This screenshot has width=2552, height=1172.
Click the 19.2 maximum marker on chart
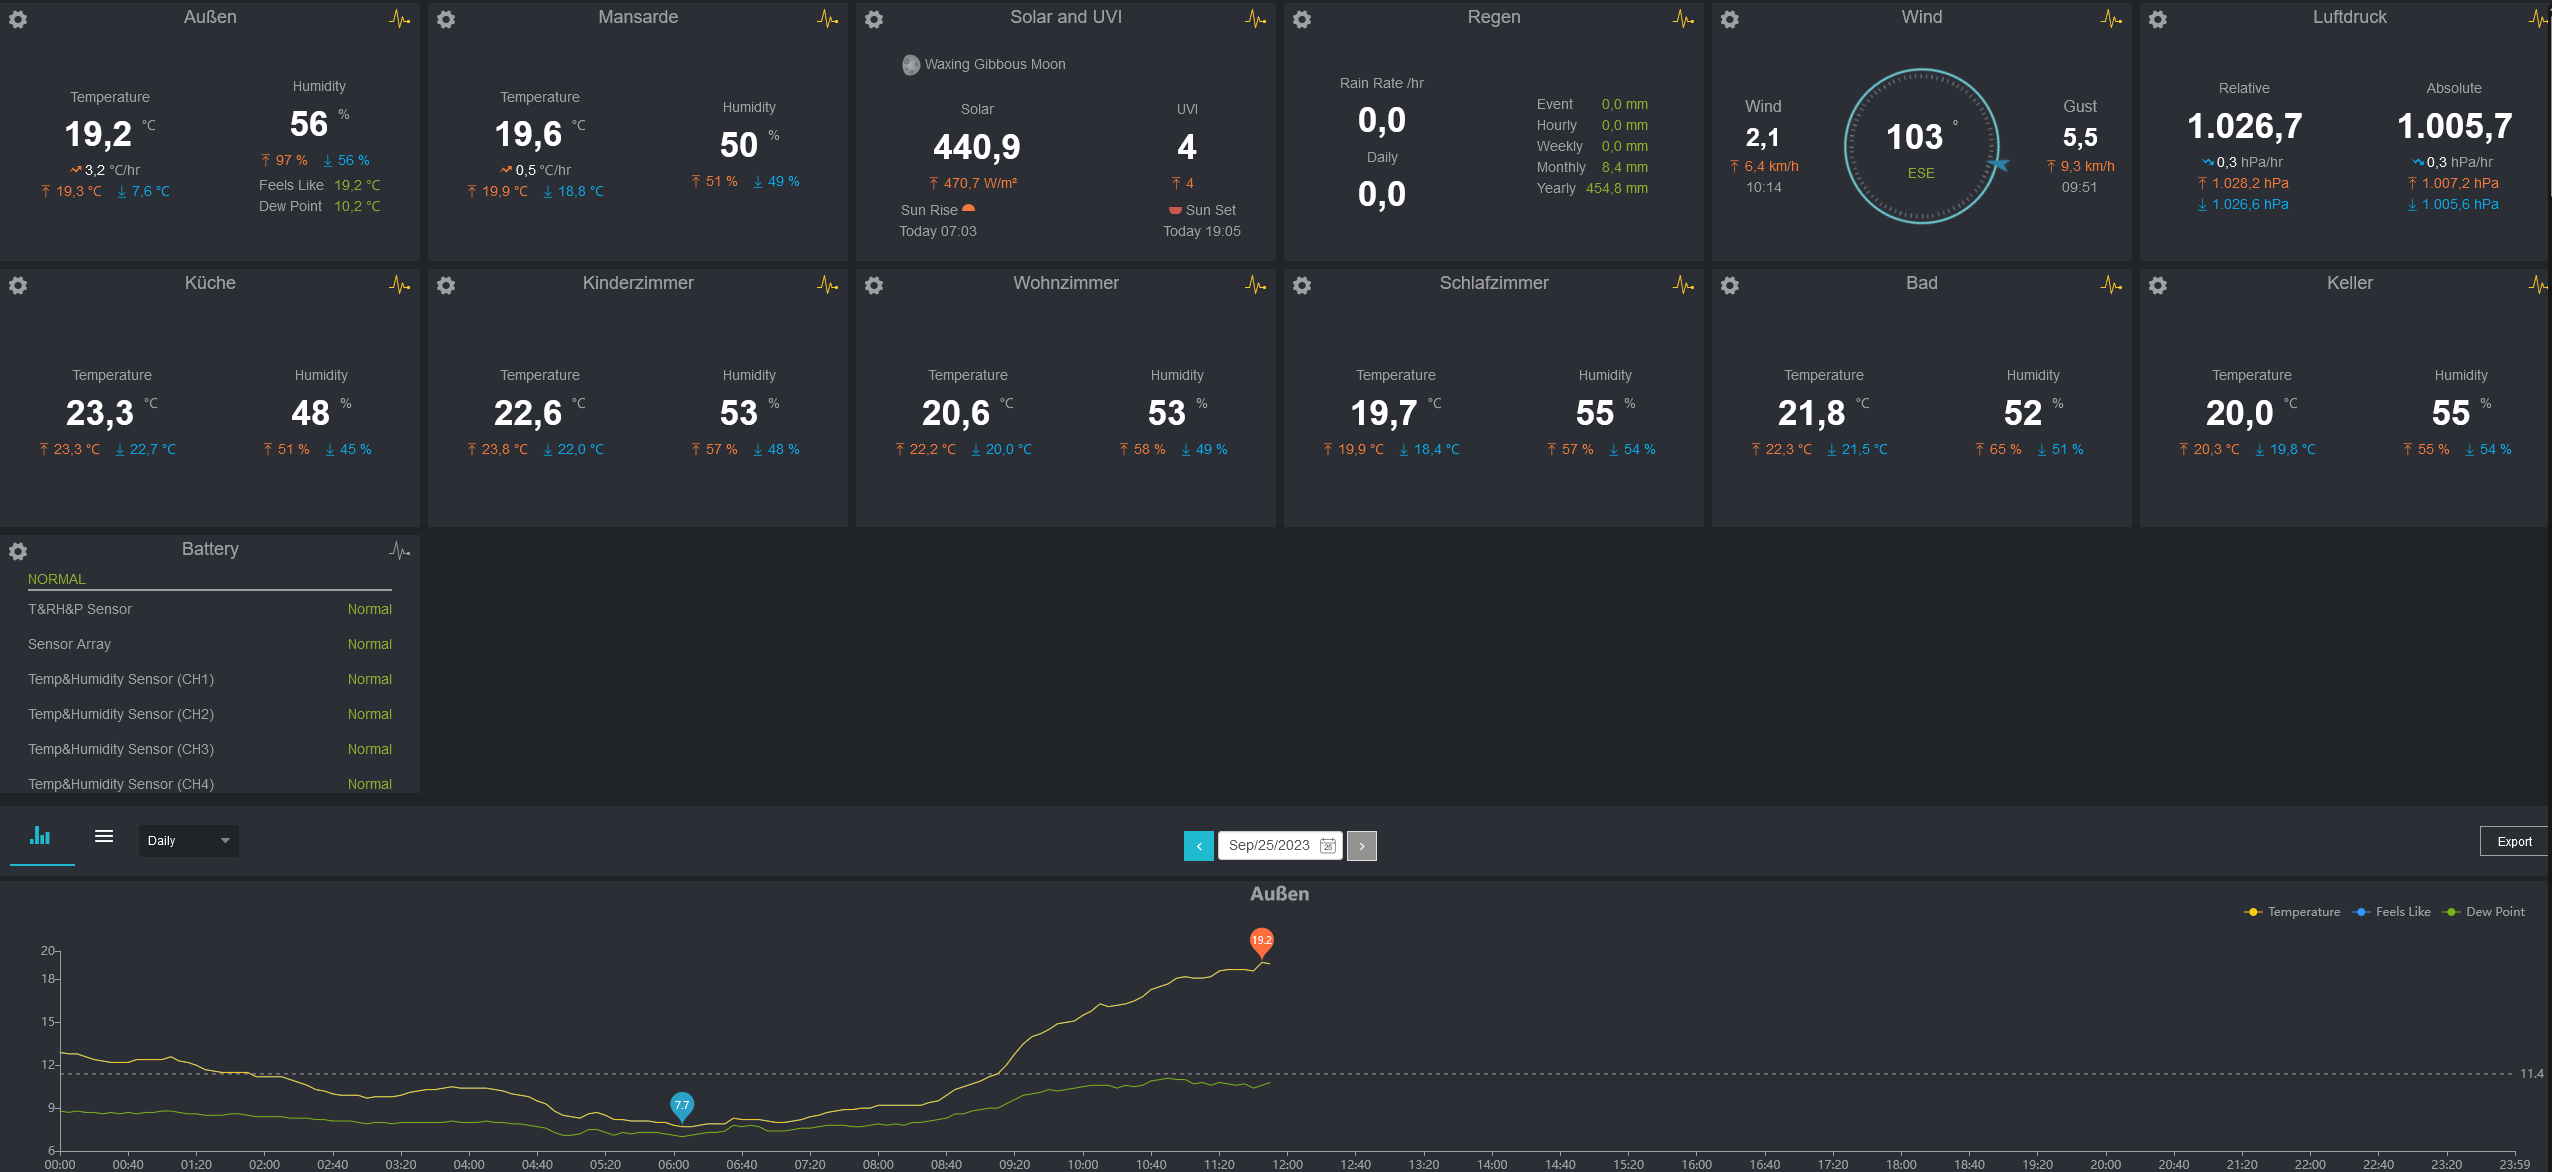click(x=1261, y=941)
